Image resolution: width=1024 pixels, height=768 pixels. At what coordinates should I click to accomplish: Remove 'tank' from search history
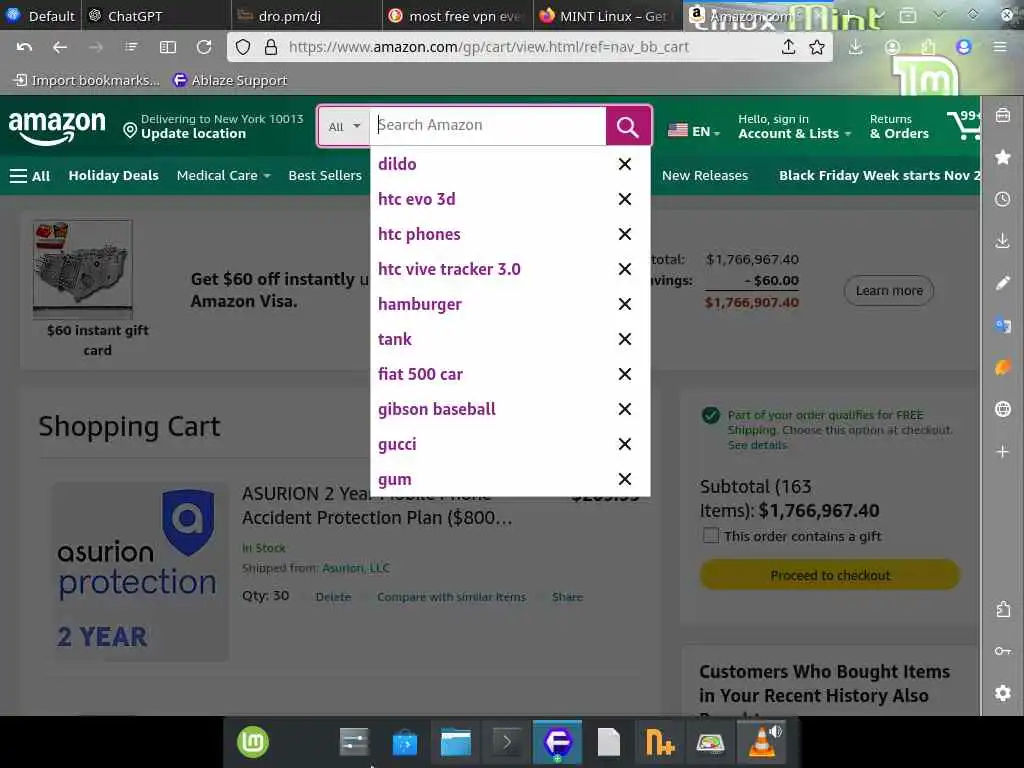coord(625,339)
